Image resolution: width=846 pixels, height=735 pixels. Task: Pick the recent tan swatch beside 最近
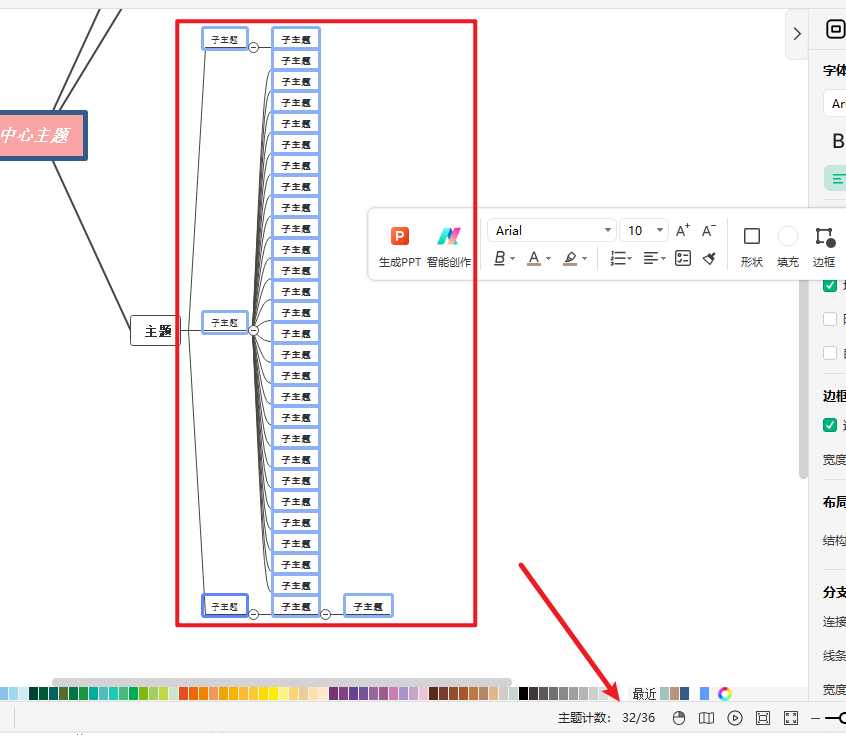pos(674,693)
